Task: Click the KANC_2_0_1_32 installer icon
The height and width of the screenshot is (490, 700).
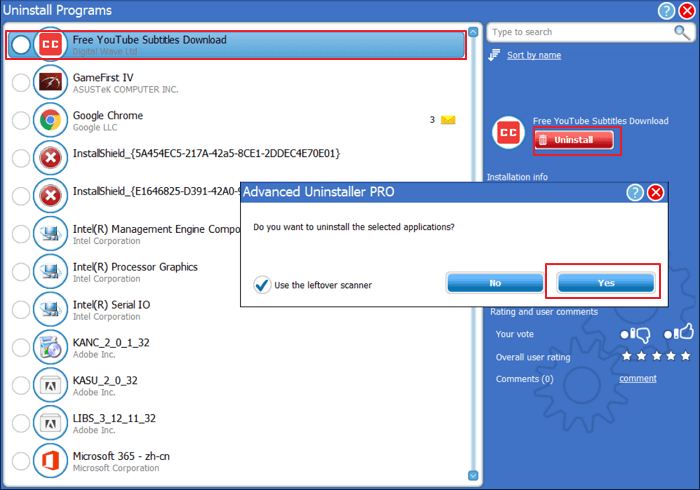Action: [50, 348]
